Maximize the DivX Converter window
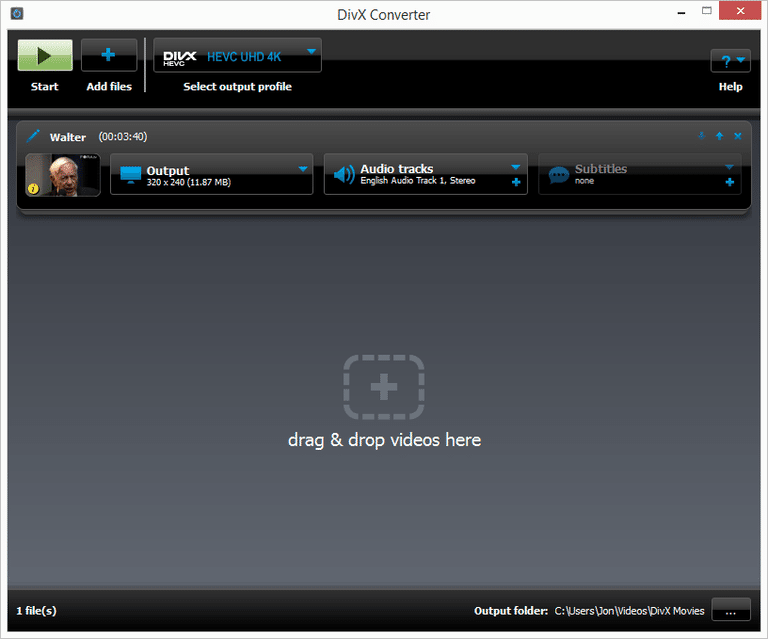Viewport: 768px width, 639px height. click(x=706, y=11)
